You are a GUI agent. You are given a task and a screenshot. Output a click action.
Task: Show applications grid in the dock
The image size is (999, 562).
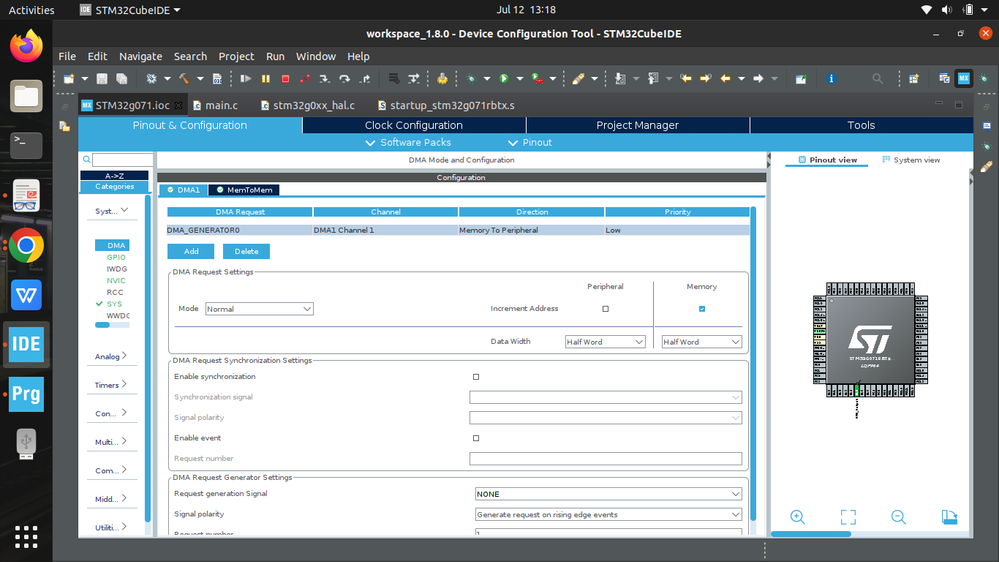point(26,537)
